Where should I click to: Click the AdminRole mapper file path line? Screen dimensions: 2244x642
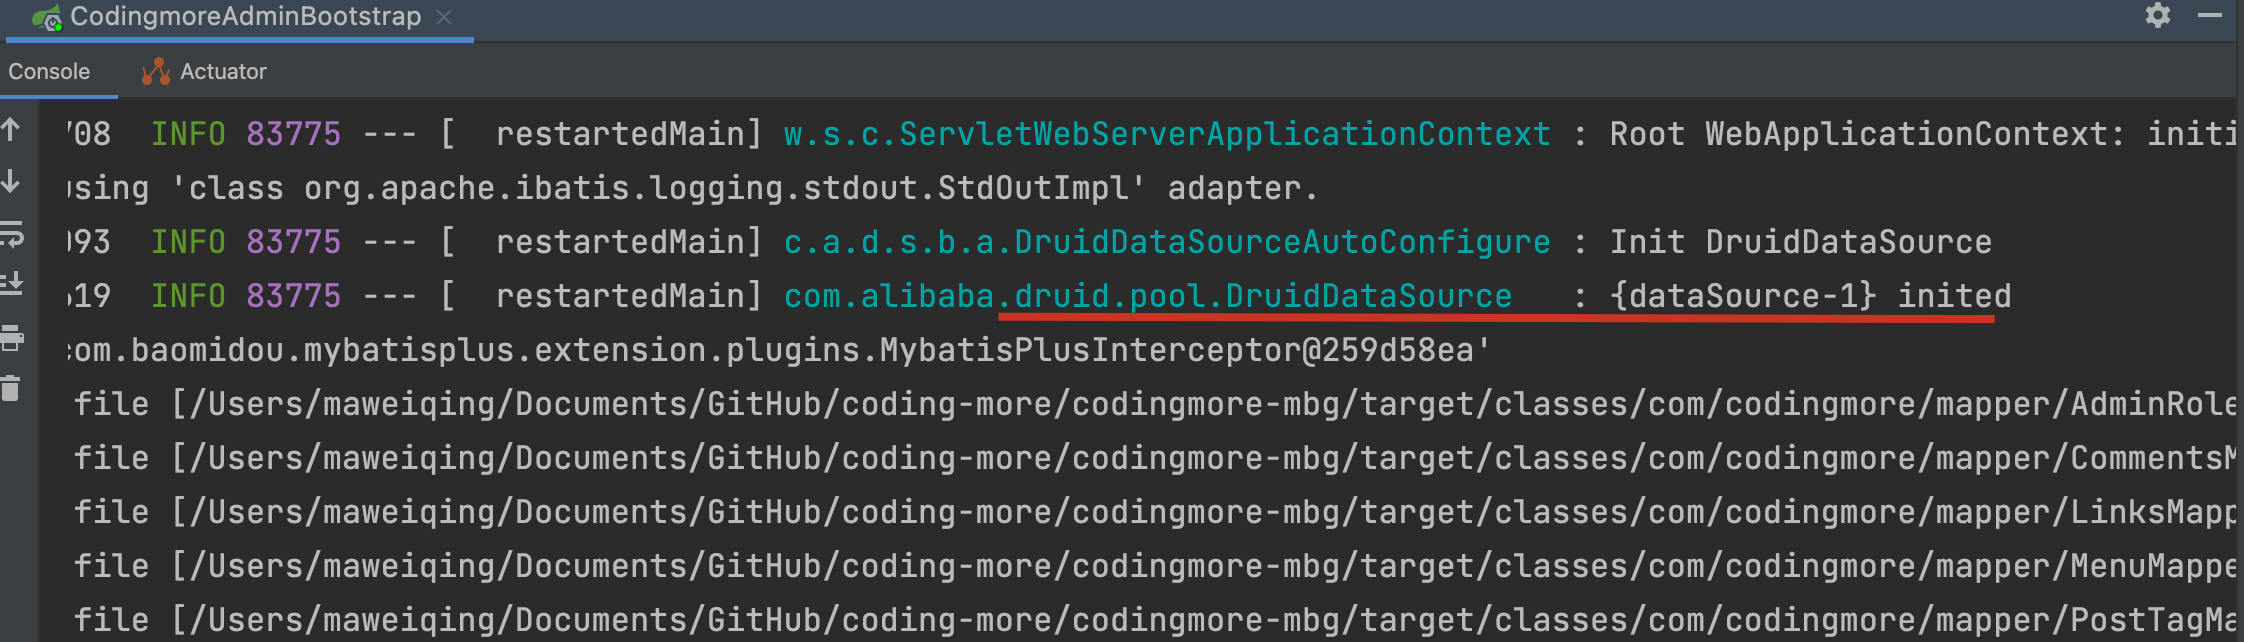point(1150,404)
